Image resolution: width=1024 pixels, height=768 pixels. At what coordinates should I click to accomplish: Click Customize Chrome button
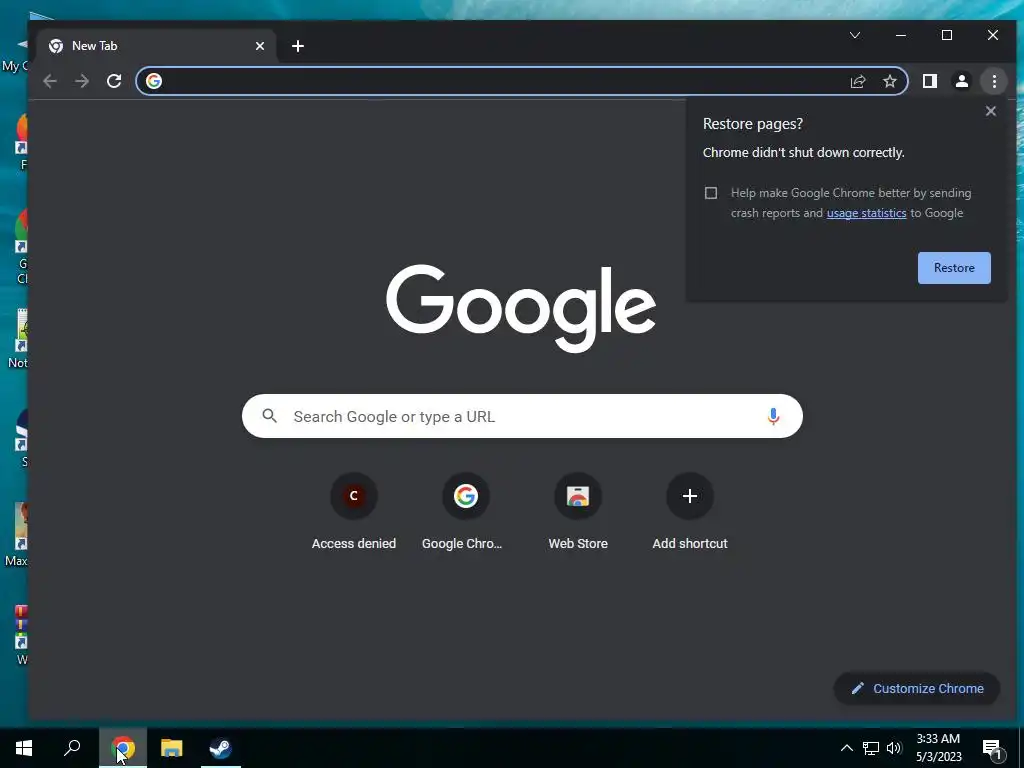[x=917, y=688]
